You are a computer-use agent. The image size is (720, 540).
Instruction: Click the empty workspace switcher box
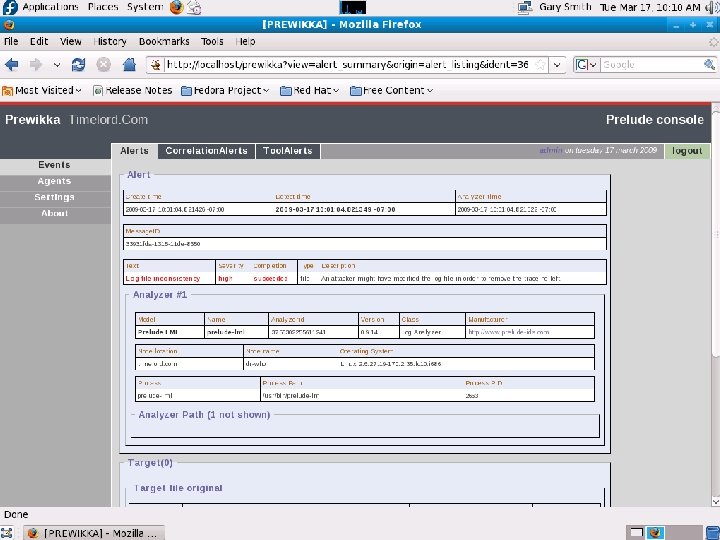click(636, 533)
